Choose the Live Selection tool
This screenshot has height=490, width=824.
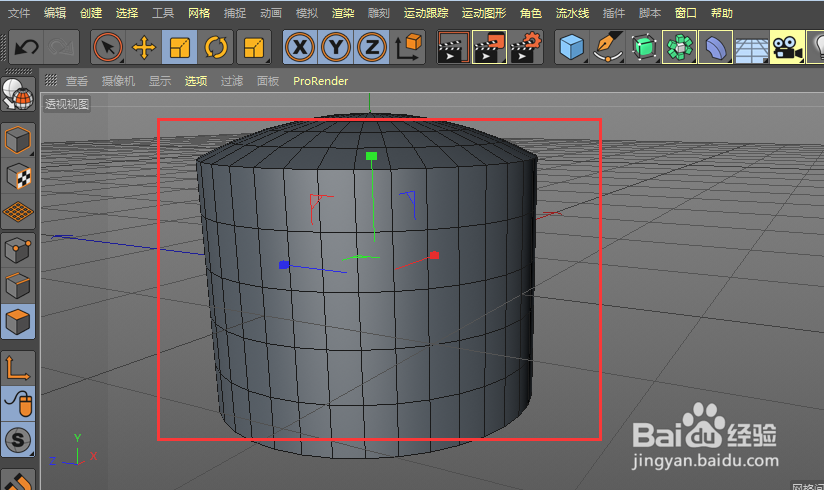tap(108, 47)
